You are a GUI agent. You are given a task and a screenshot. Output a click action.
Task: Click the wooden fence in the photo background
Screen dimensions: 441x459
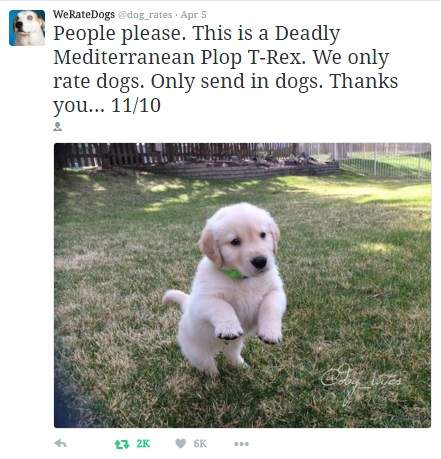tap(173, 154)
